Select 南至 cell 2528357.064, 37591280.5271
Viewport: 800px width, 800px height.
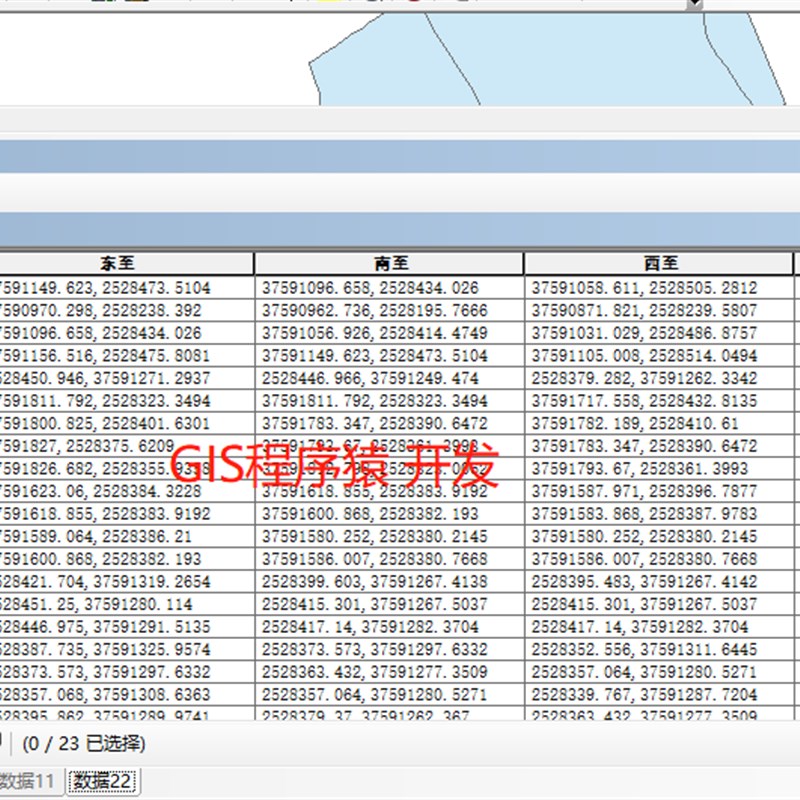(390, 695)
